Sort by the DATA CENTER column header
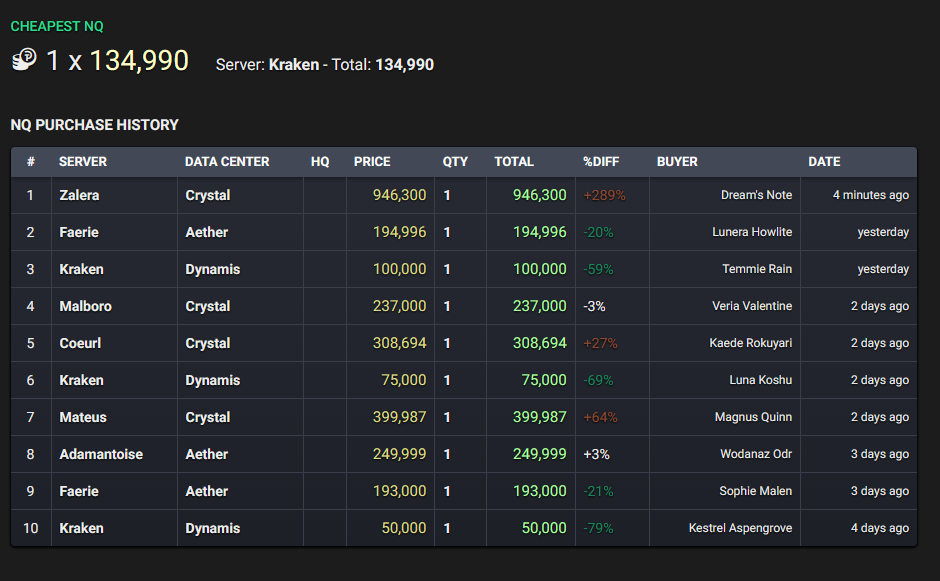Viewport: 940px width, 581px height. pyautogui.click(x=227, y=162)
